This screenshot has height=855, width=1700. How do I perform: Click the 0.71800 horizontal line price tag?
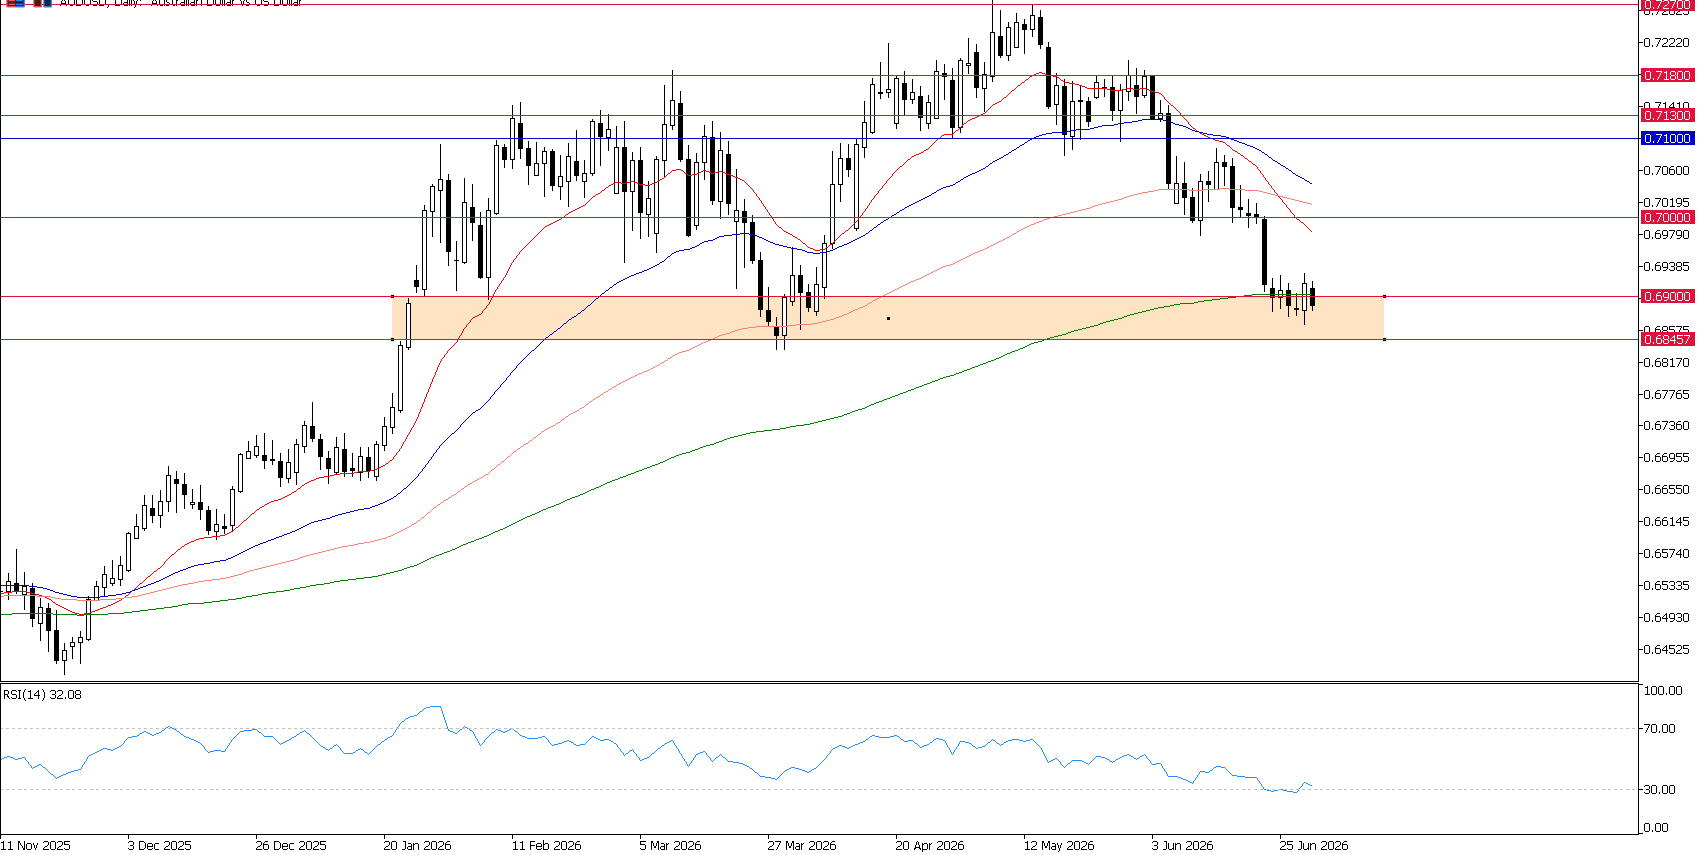[1667, 75]
